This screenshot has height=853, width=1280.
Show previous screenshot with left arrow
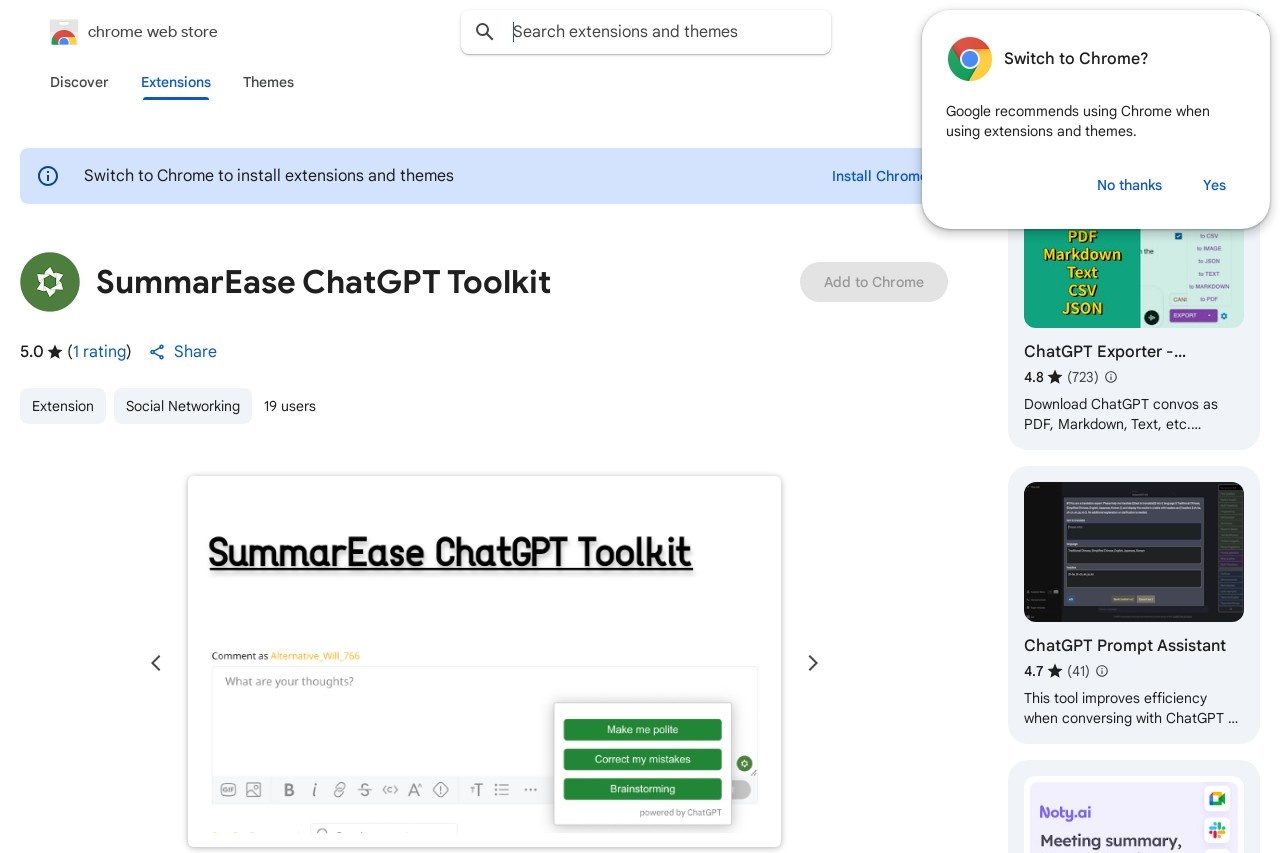tap(156, 663)
